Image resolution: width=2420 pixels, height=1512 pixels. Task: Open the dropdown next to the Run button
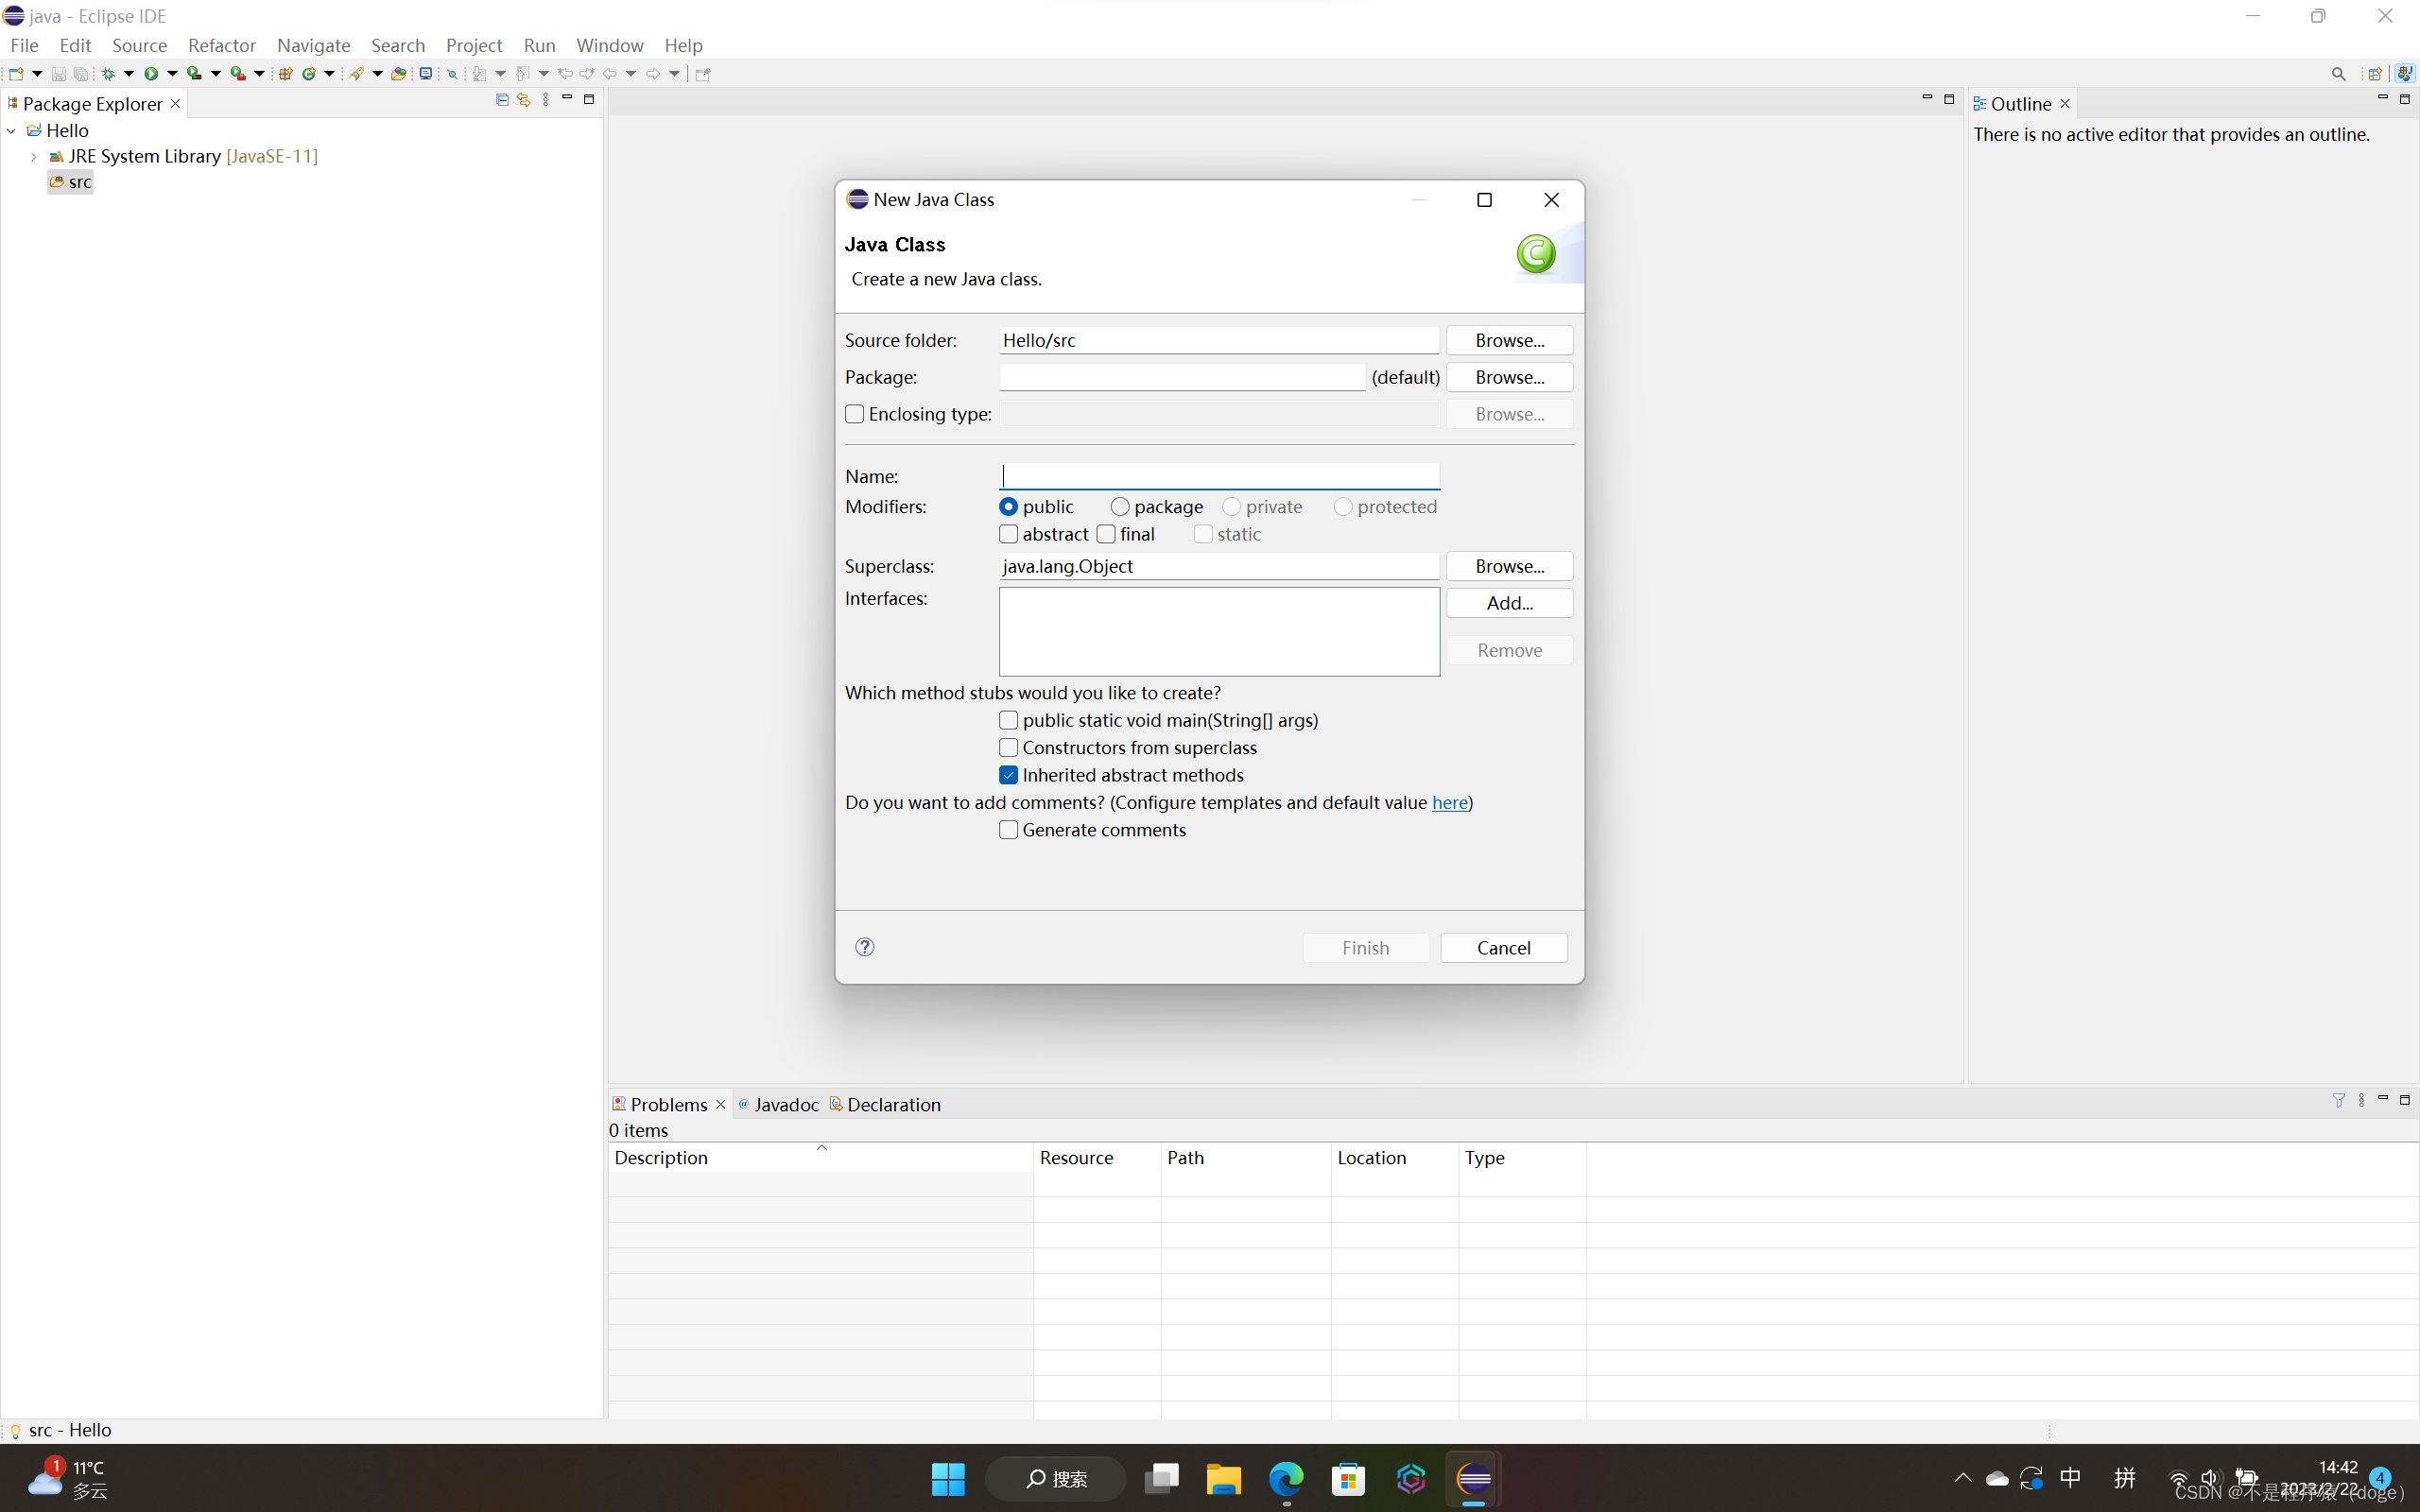point(172,74)
